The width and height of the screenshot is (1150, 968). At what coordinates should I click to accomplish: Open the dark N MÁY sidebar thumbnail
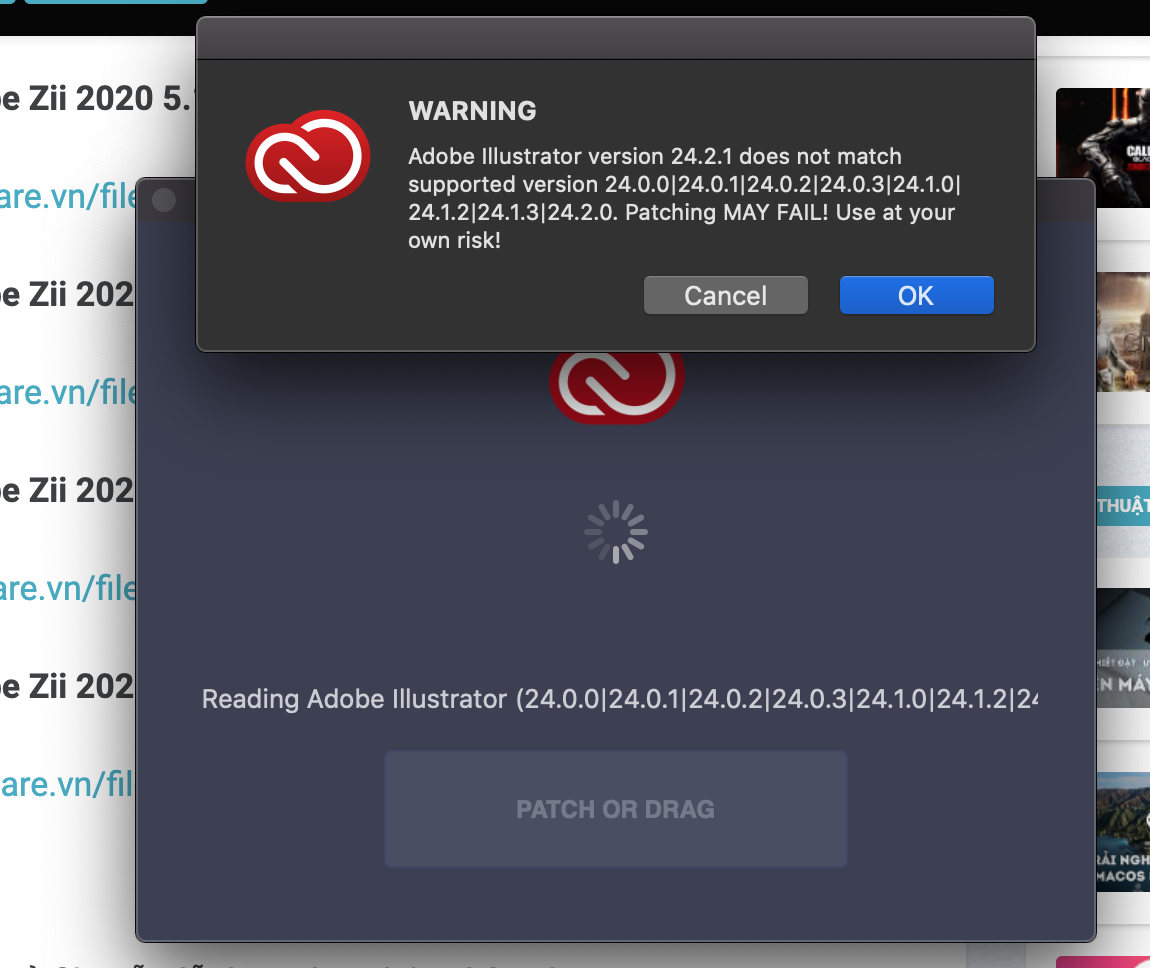(1123, 648)
